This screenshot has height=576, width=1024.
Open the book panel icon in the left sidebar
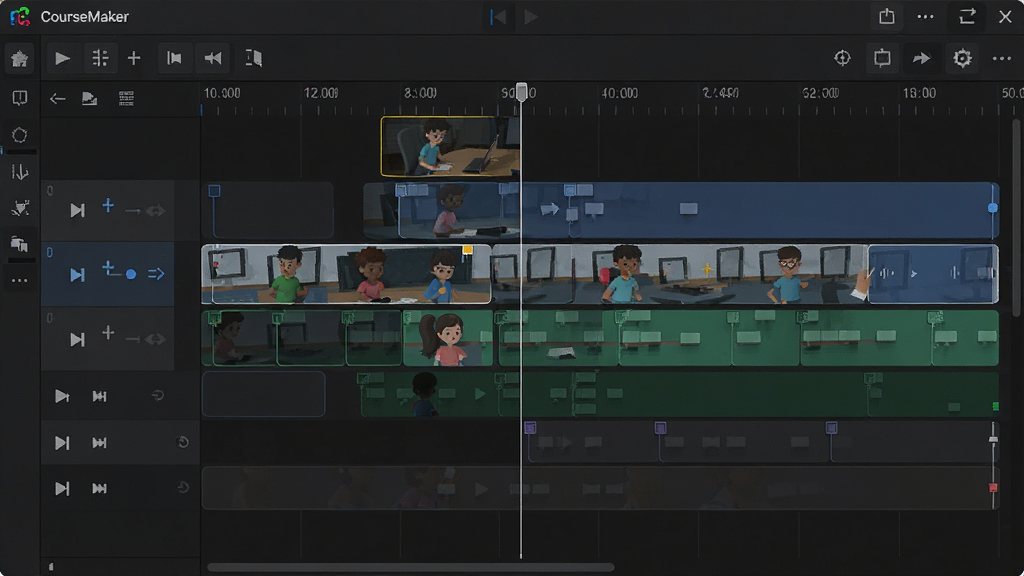coord(20,98)
